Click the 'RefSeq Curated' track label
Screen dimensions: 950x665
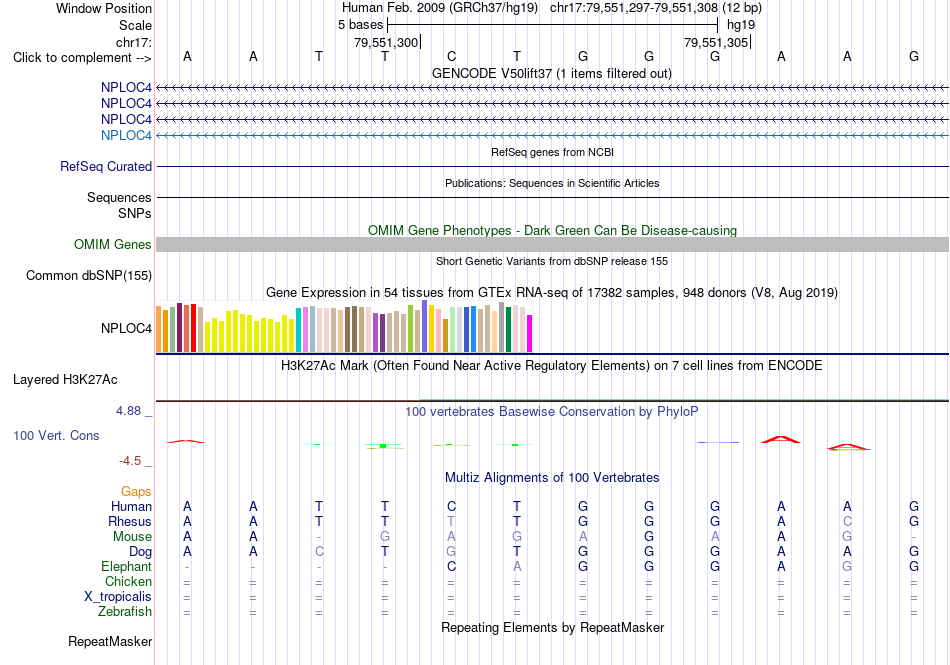pos(105,166)
